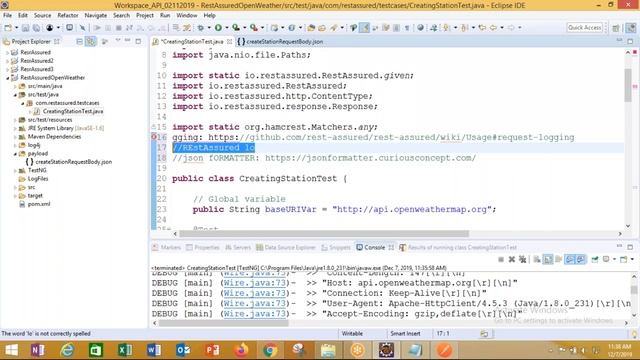Expand the Maven Dependencies node
Image resolution: width=640 pixels, height=360 pixels.
[15, 137]
